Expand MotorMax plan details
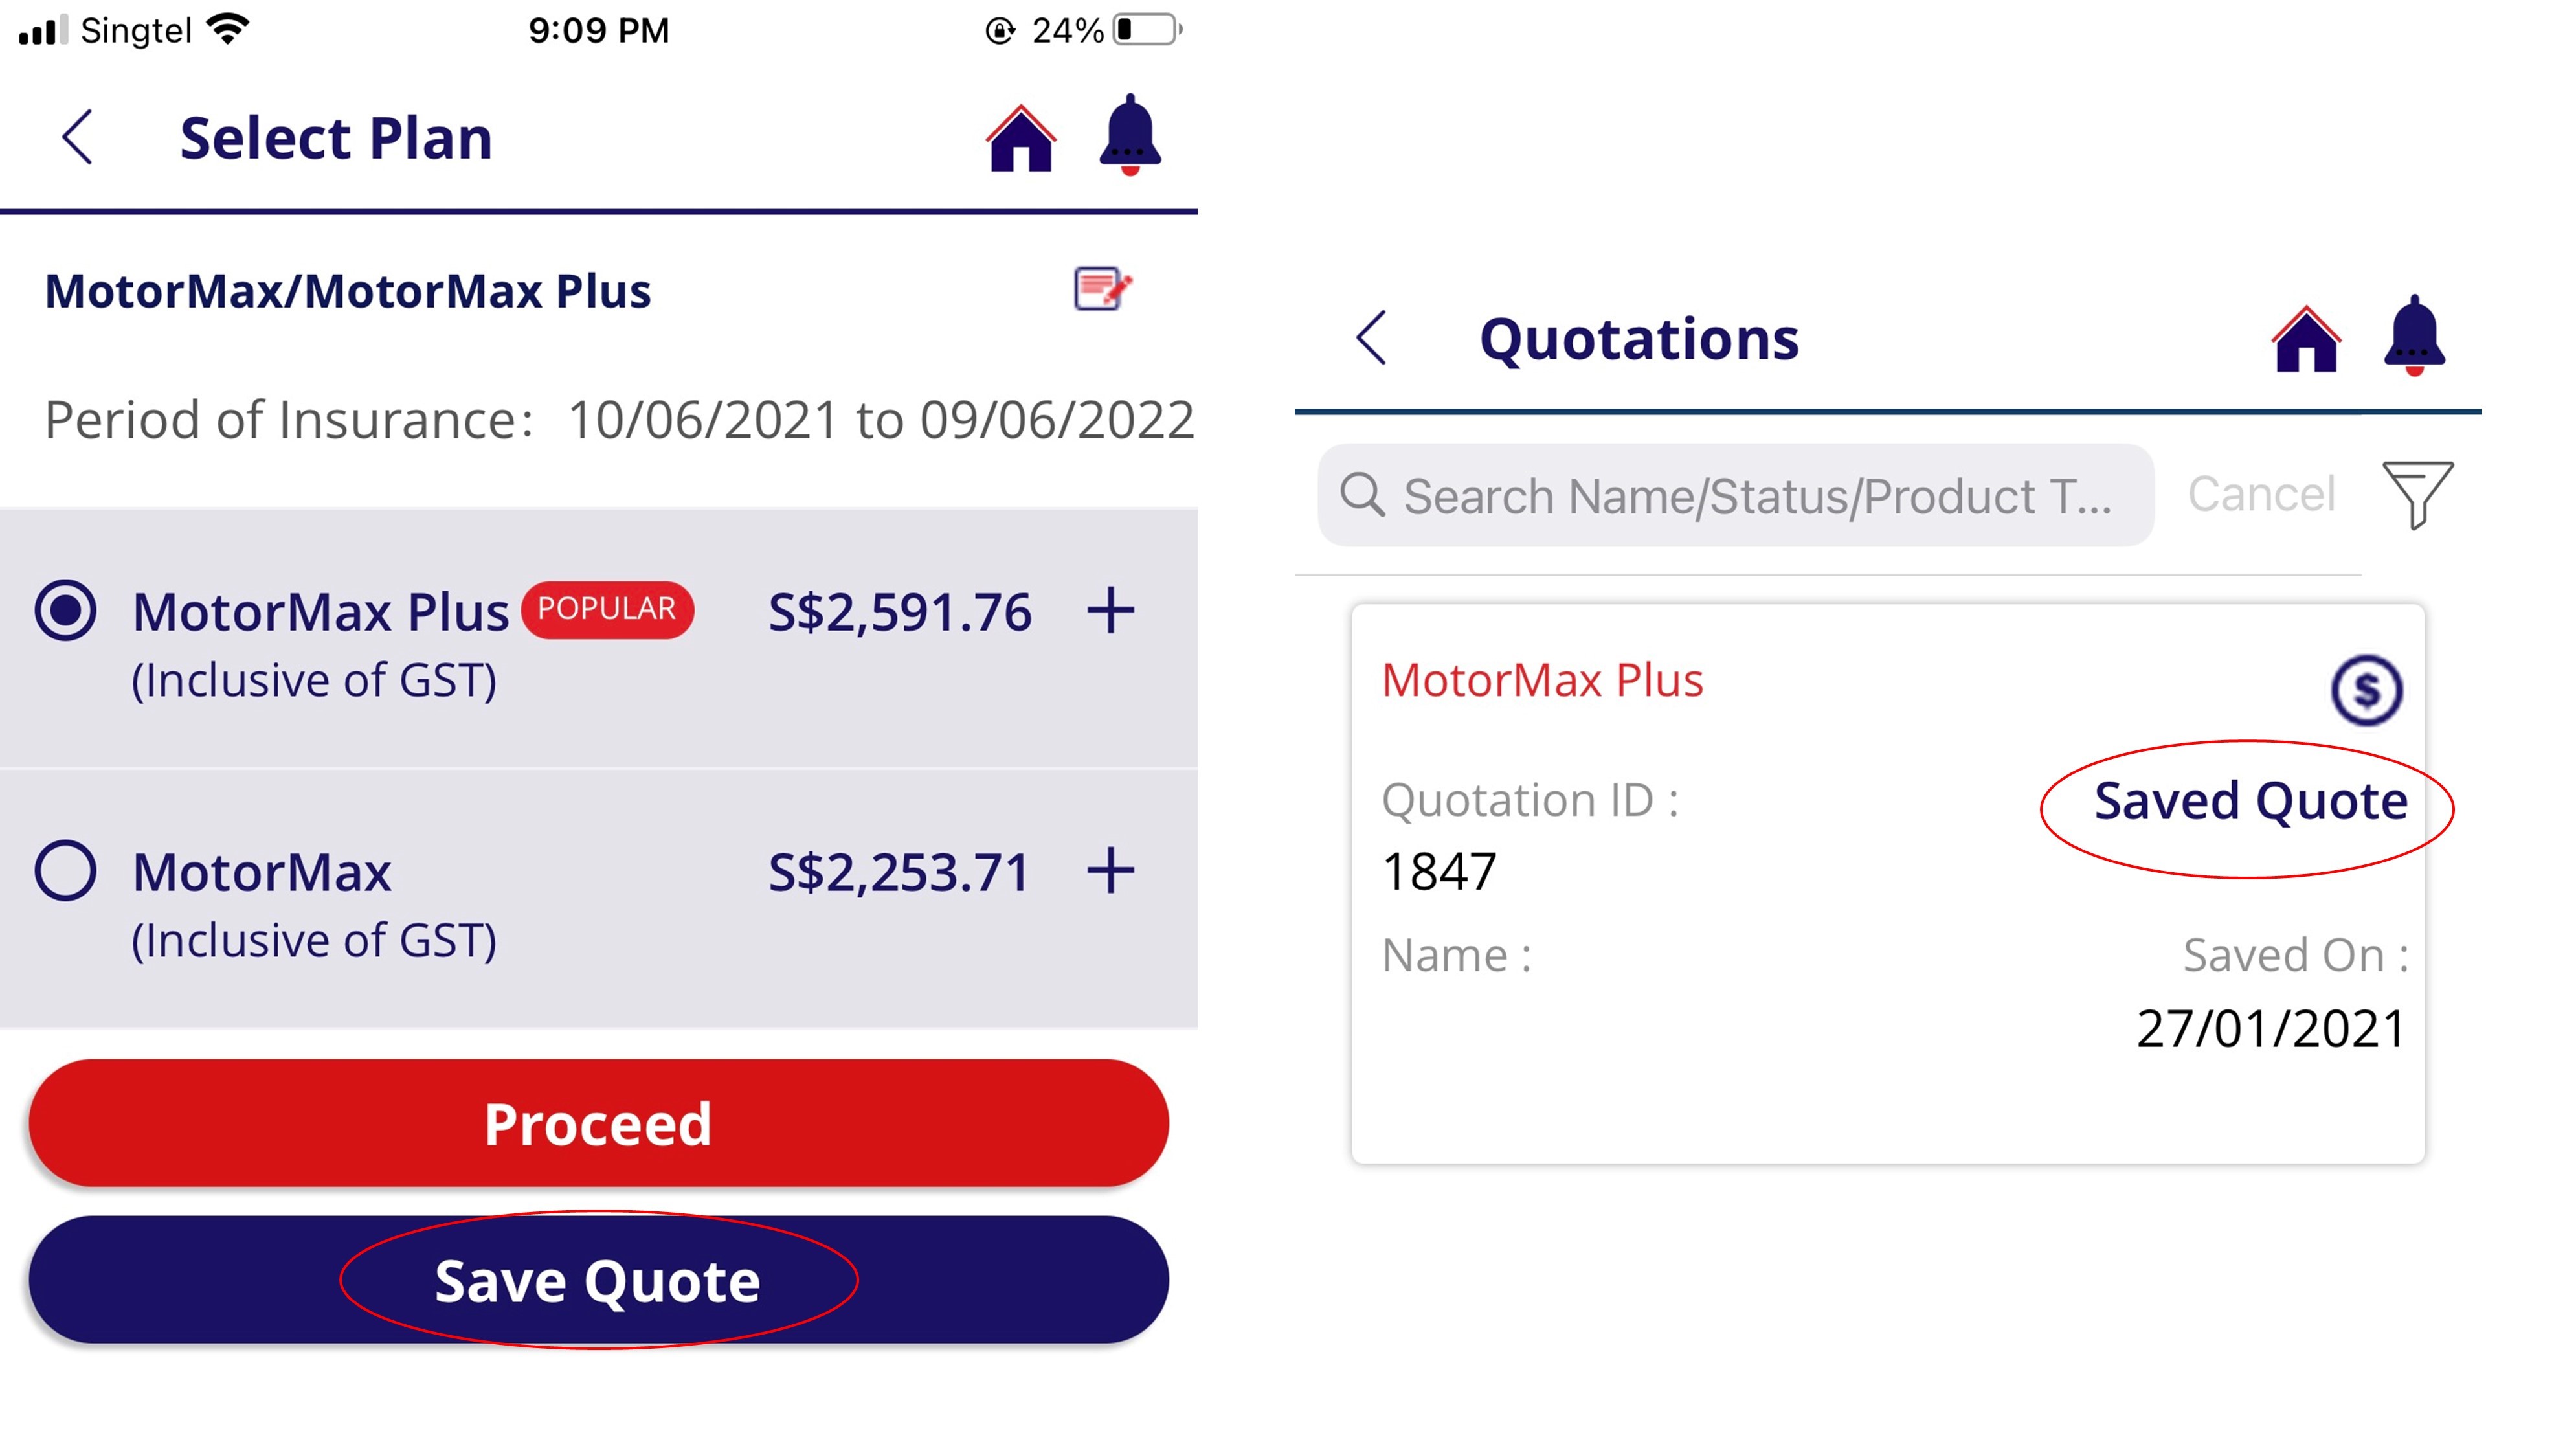The height and width of the screenshot is (1431, 2576). 1110,870
